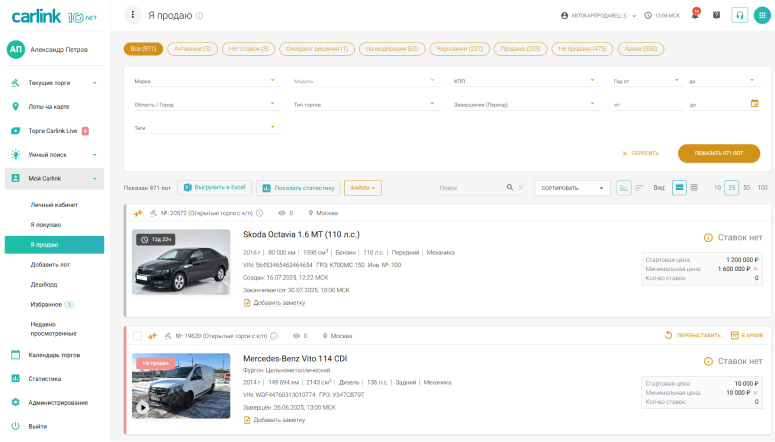Click Выгрузить в Excel button

[x=214, y=188]
